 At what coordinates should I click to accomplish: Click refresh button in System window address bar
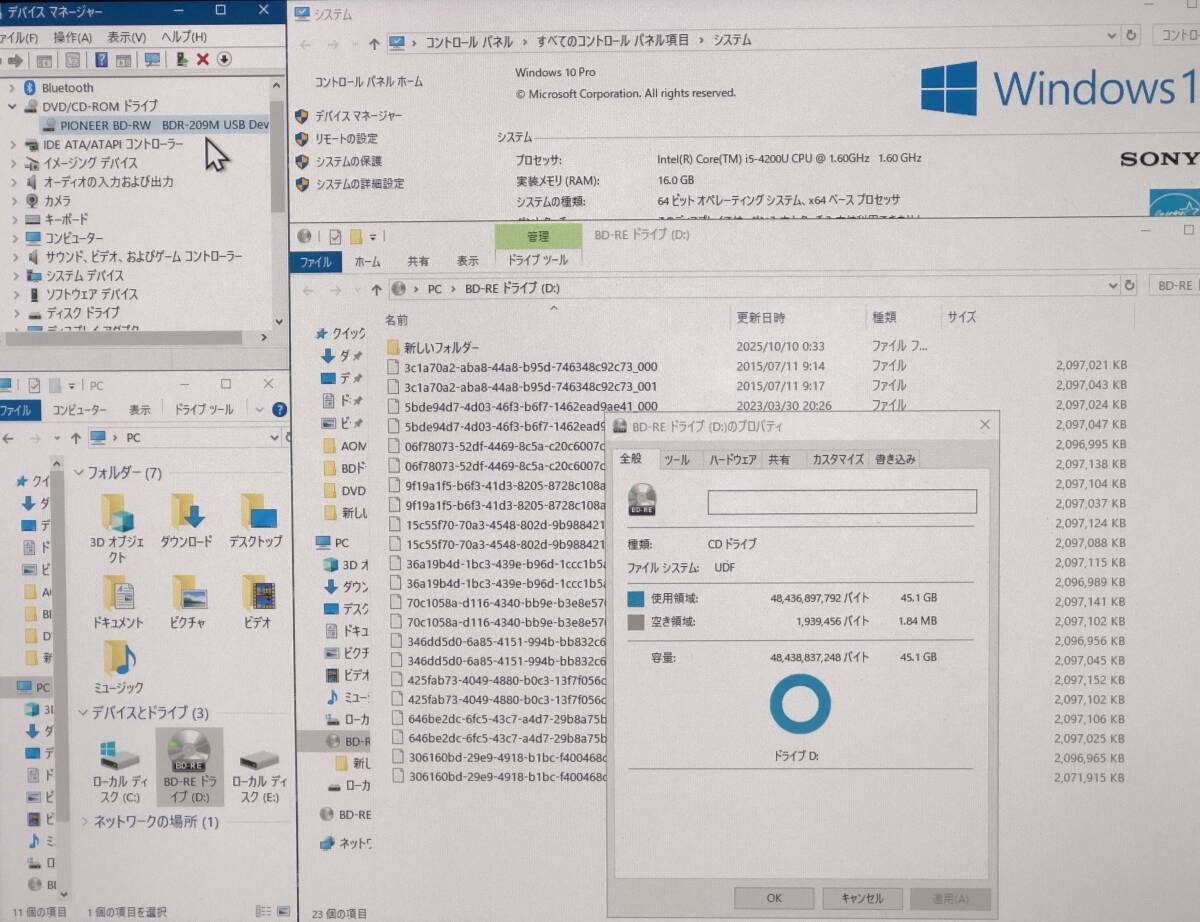1129,35
